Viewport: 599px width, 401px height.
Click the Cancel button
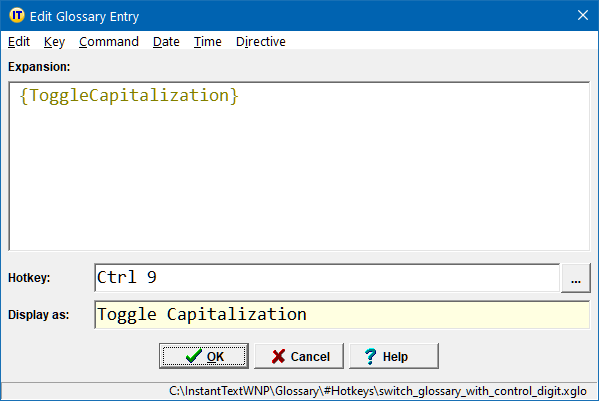[299, 356]
